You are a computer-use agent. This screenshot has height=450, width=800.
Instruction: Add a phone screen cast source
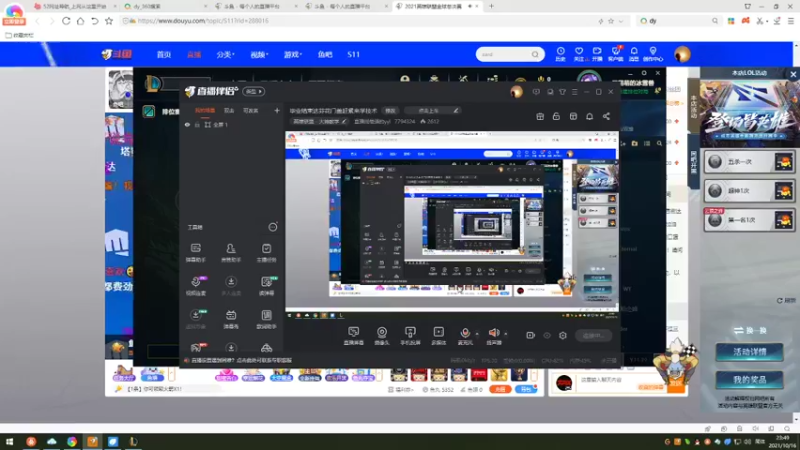tap(410, 336)
